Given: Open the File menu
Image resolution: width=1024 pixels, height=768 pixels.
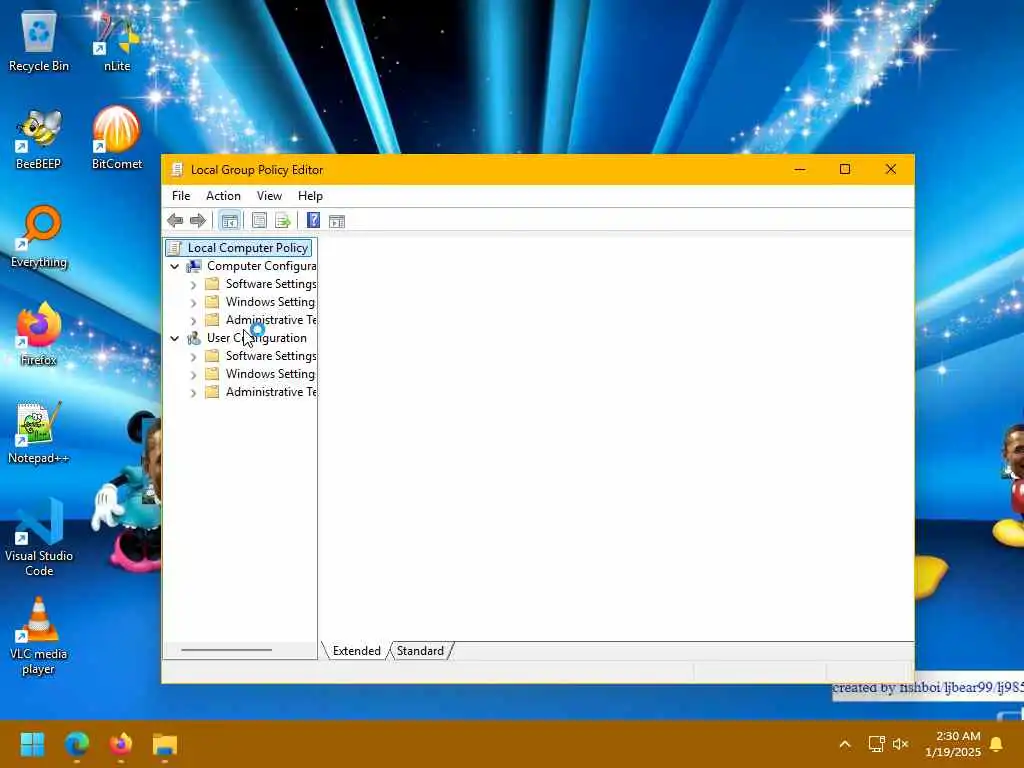Looking at the screenshot, I should (x=181, y=196).
